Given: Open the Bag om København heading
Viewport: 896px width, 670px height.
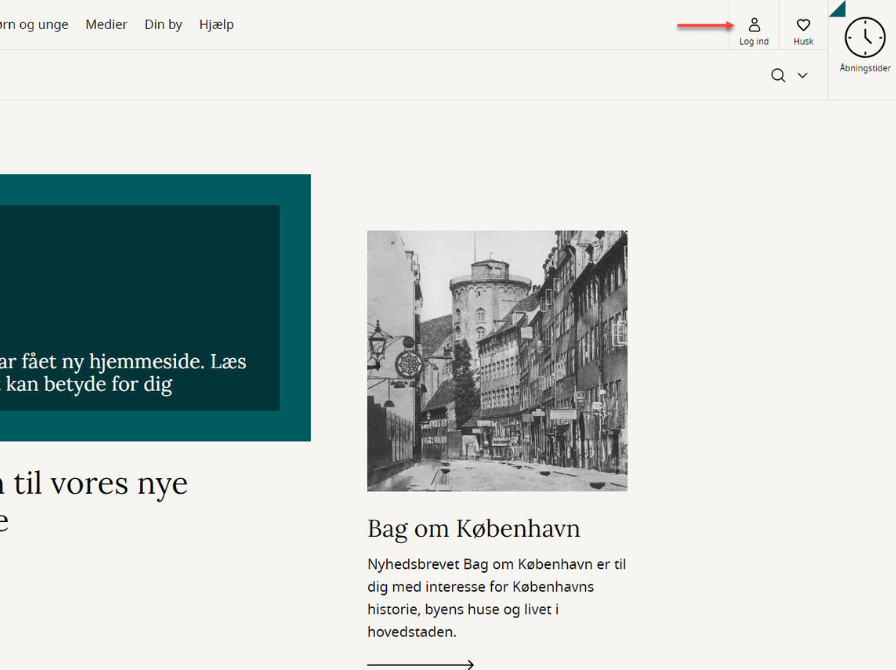Looking at the screenshot, I should tap(473, 528).
